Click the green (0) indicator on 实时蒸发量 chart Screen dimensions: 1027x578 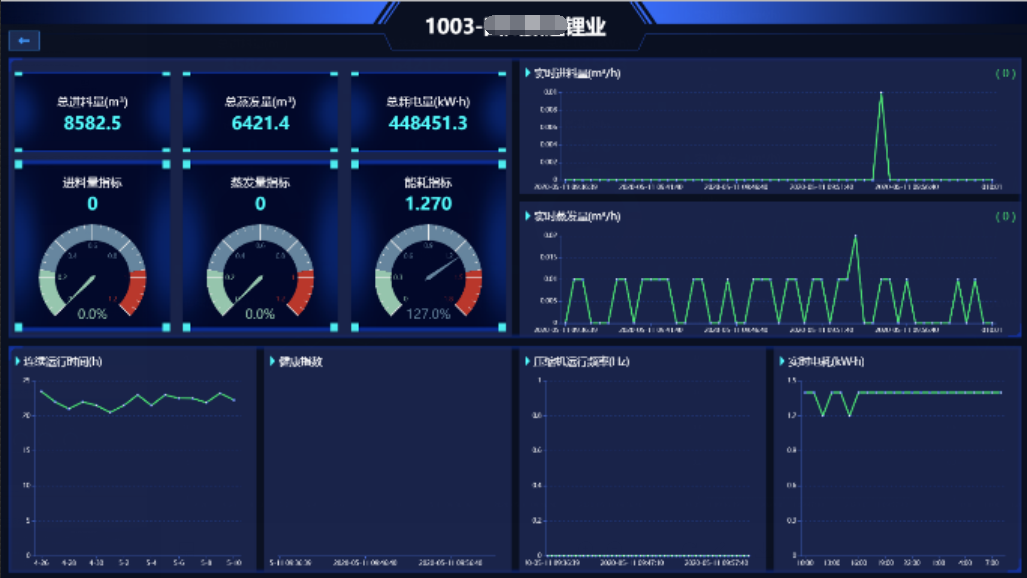1004,216
